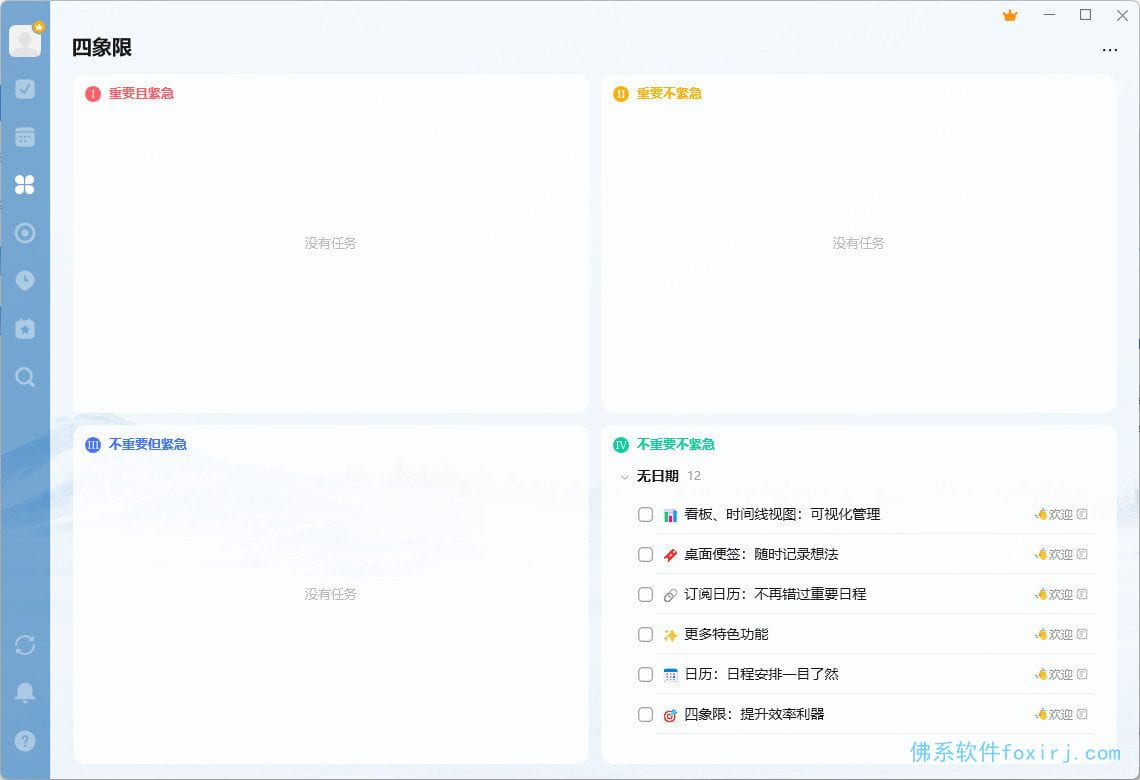The image size is (1140, 780).
Task: Open task 更多特色功能
Action: pyautogui.click(x=726, y=635)
